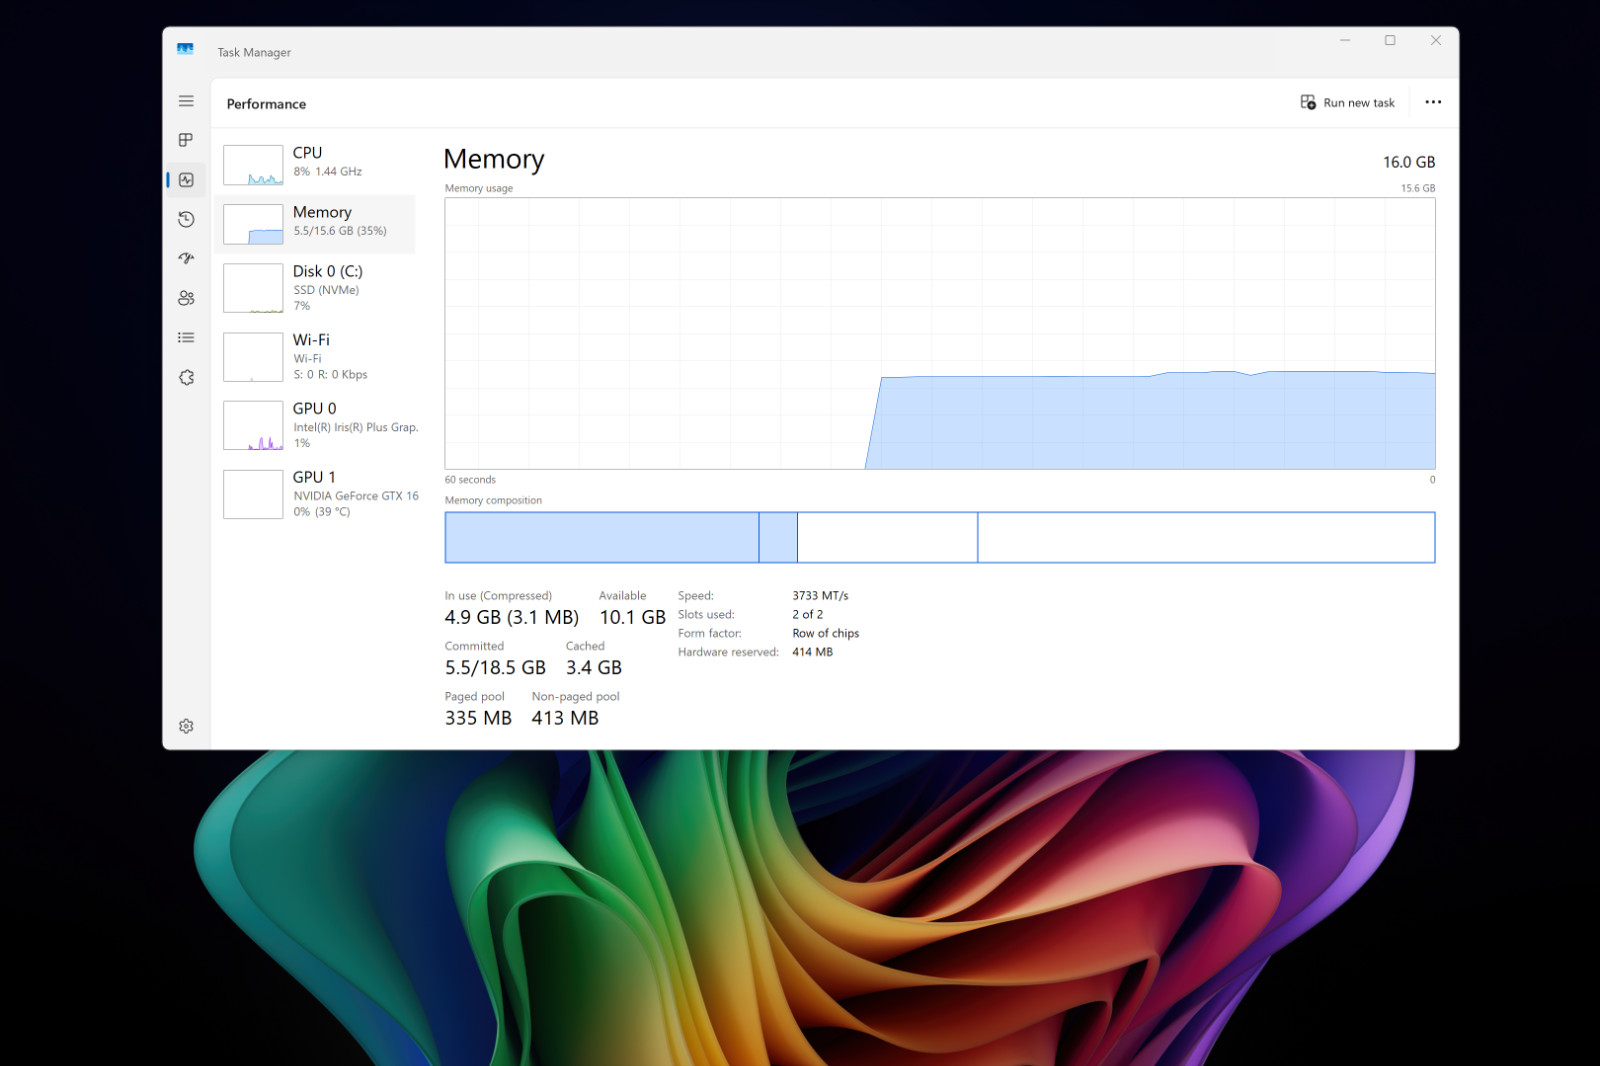Click the in-use segment of memory composition
1600x1066 pixels.
[x=602, y=538]
